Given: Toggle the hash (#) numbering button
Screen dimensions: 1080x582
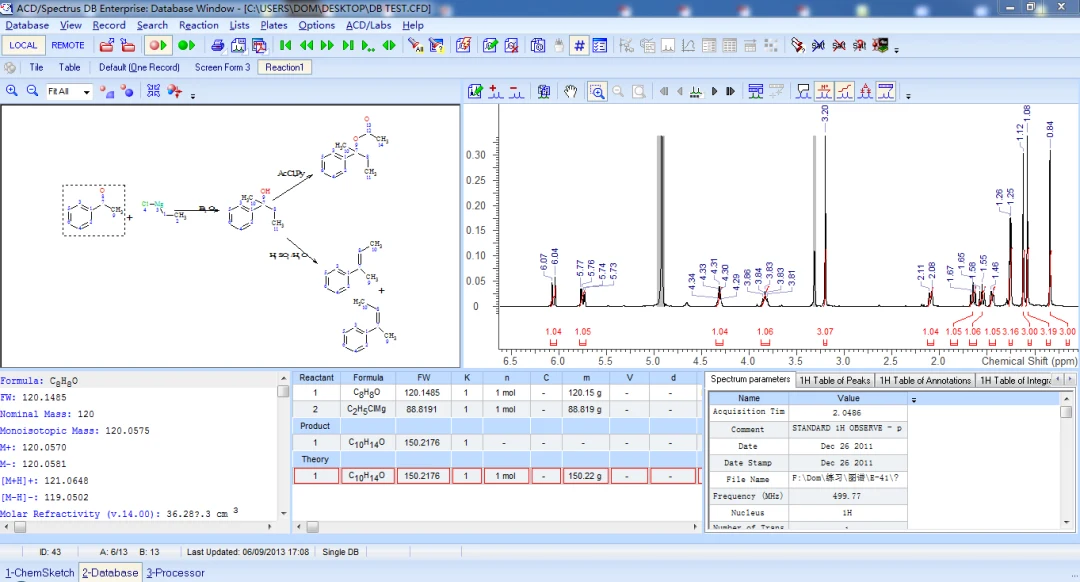Looking at the screenshot, I should [579, 45].
